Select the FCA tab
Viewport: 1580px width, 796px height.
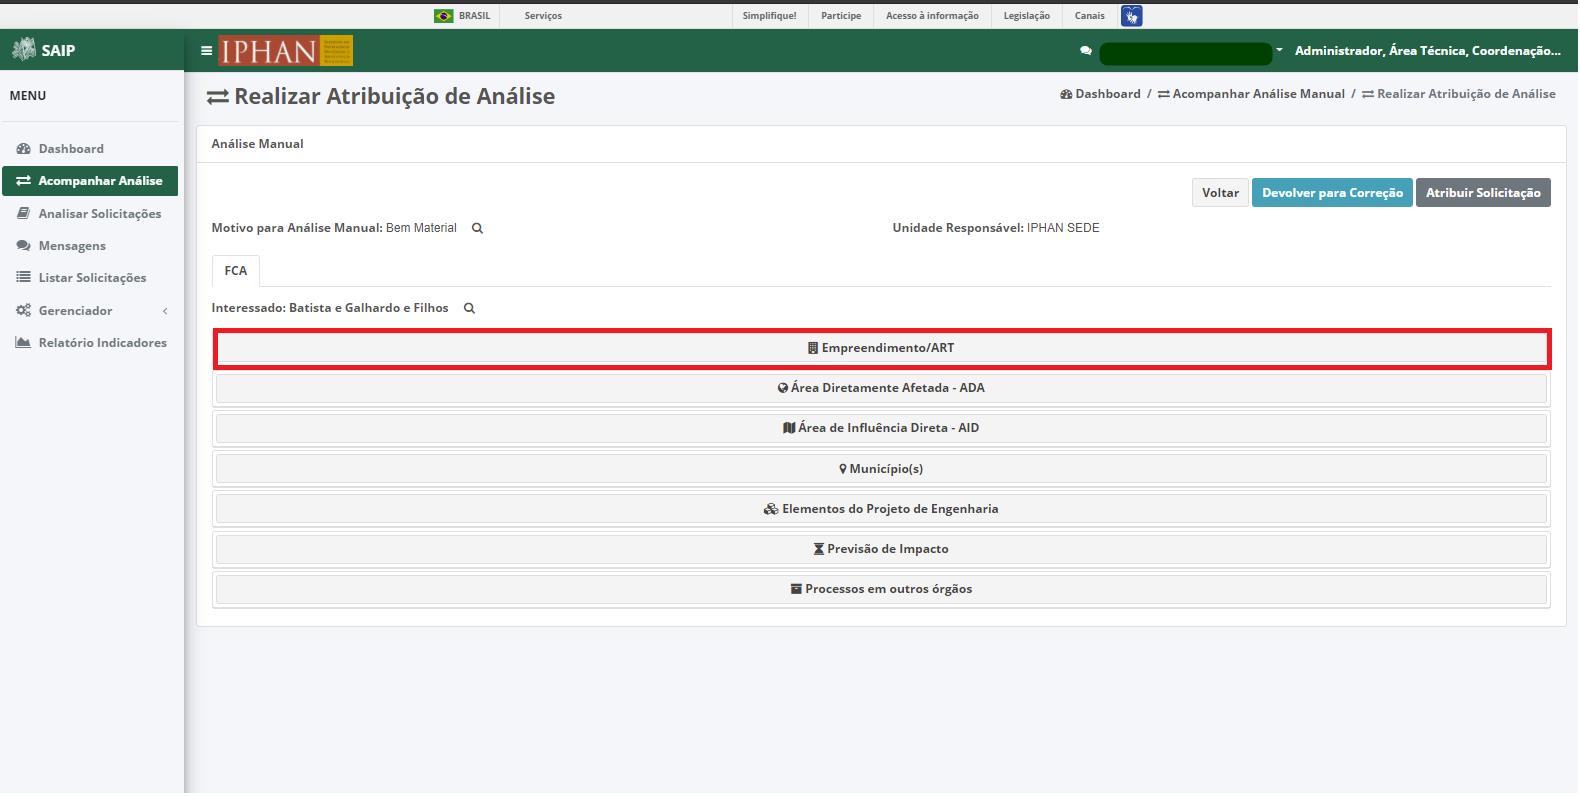(236, 271)
